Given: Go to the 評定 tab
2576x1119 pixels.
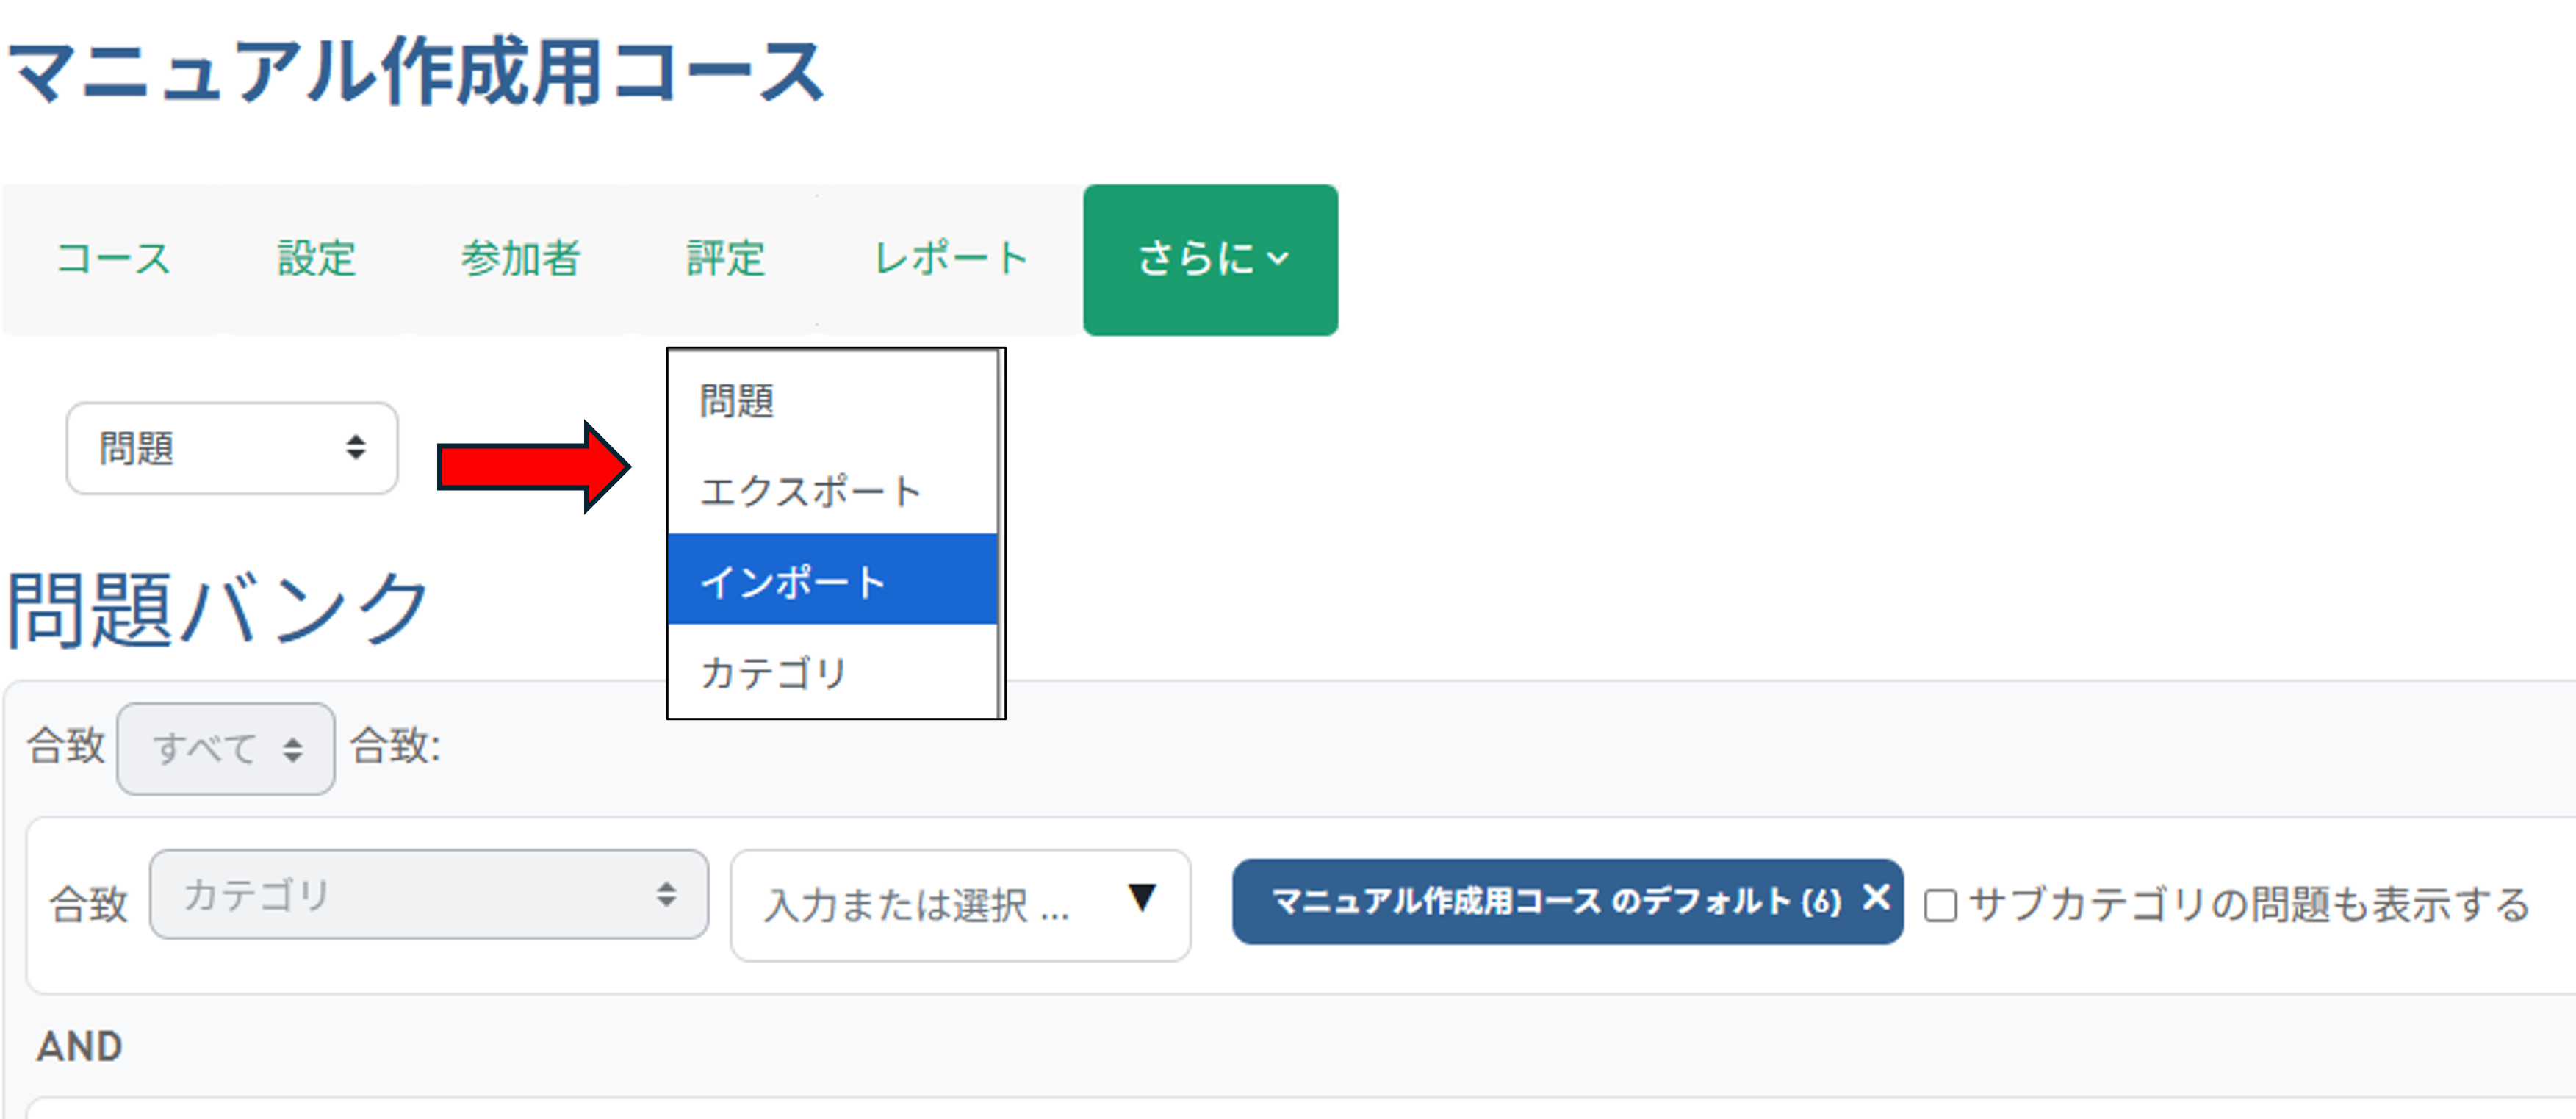Looking at the screenshot, I should [x=725, y=259].
